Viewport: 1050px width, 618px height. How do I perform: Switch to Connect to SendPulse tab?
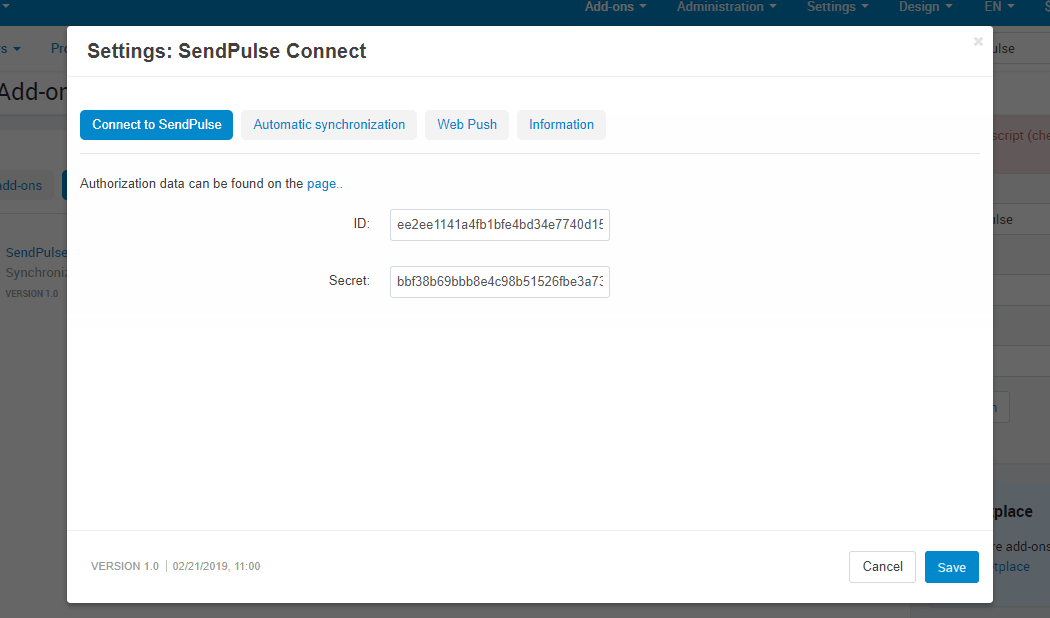click(156, 125)
